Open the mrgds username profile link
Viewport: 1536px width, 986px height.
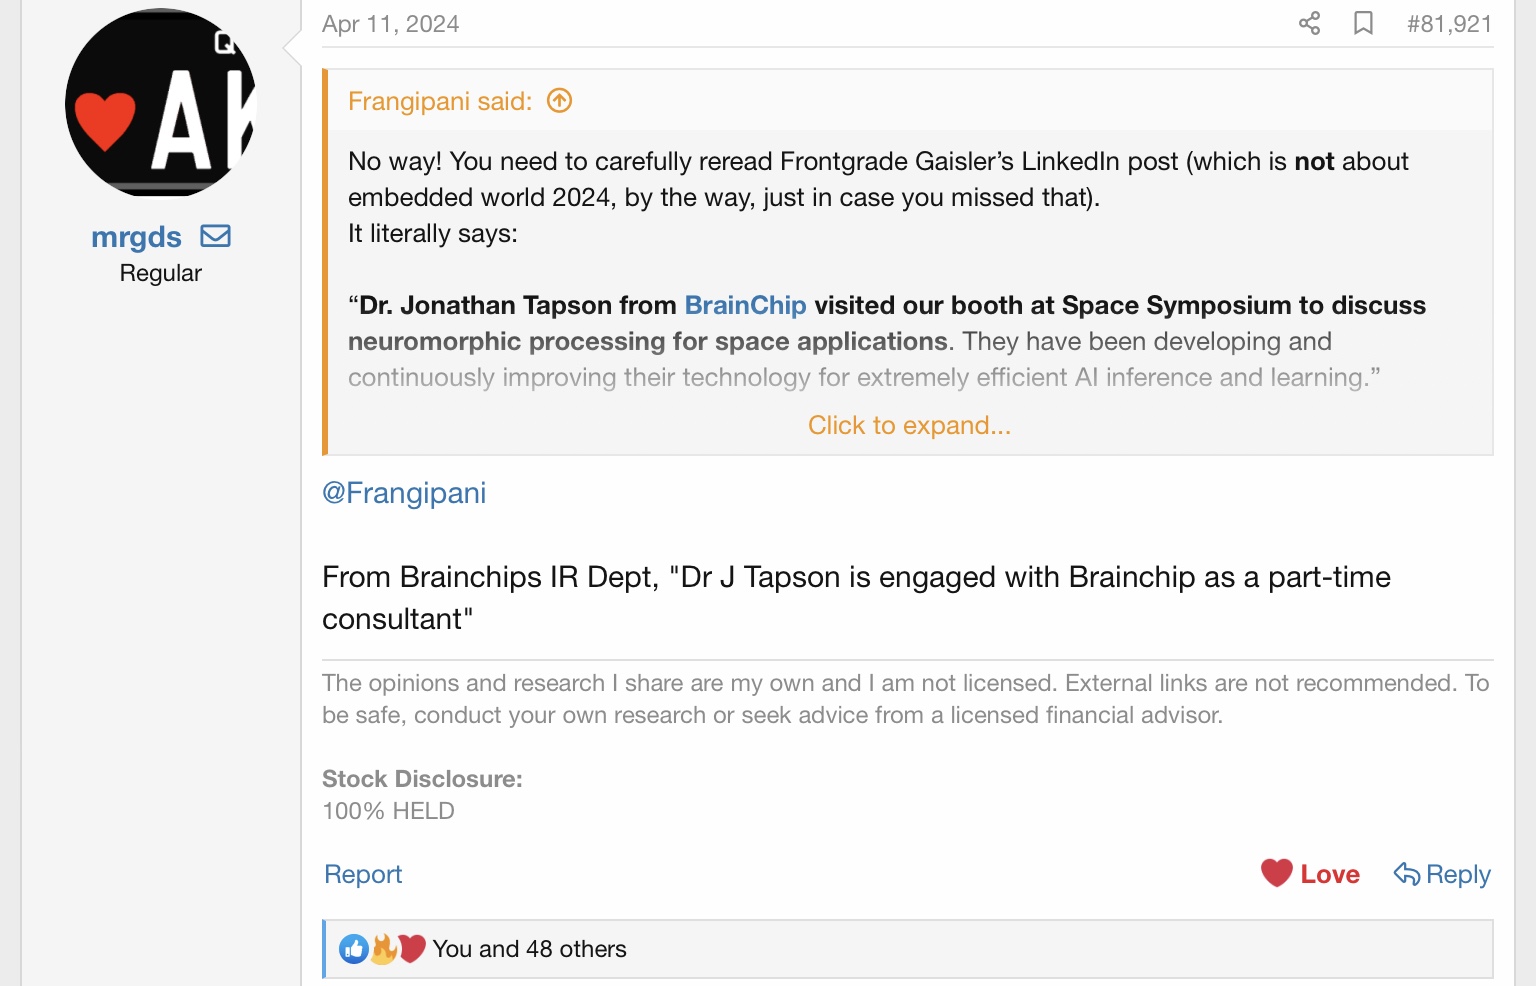[136, 238]
